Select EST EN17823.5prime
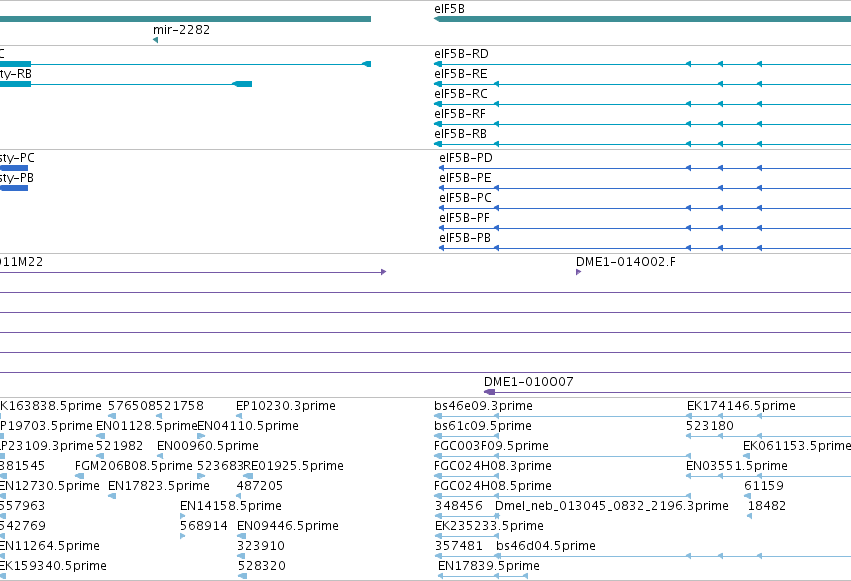The image size is (851, 581). [158, 486]
